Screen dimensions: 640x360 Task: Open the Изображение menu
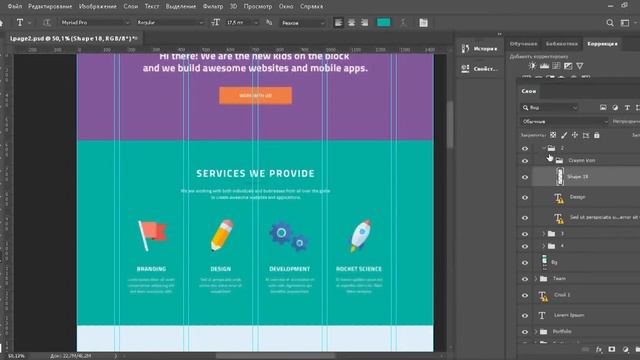click(98, 6)
